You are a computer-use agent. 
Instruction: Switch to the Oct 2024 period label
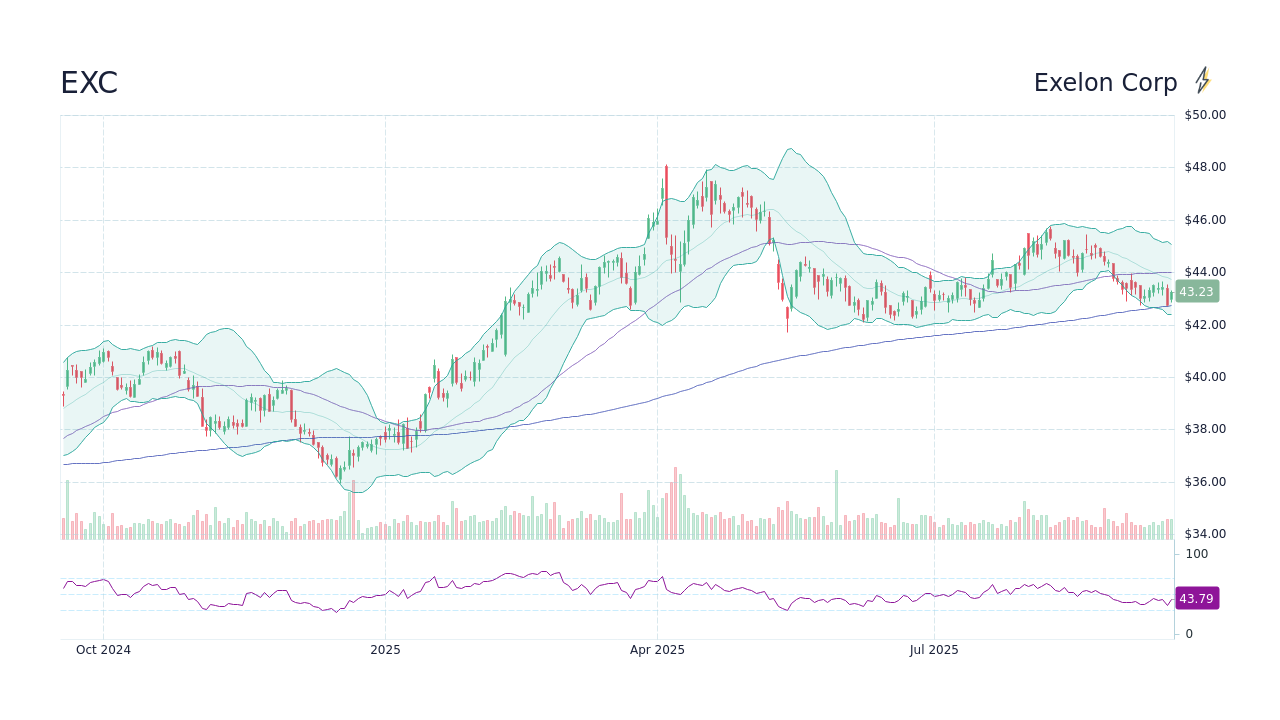[x=103, y=650]
